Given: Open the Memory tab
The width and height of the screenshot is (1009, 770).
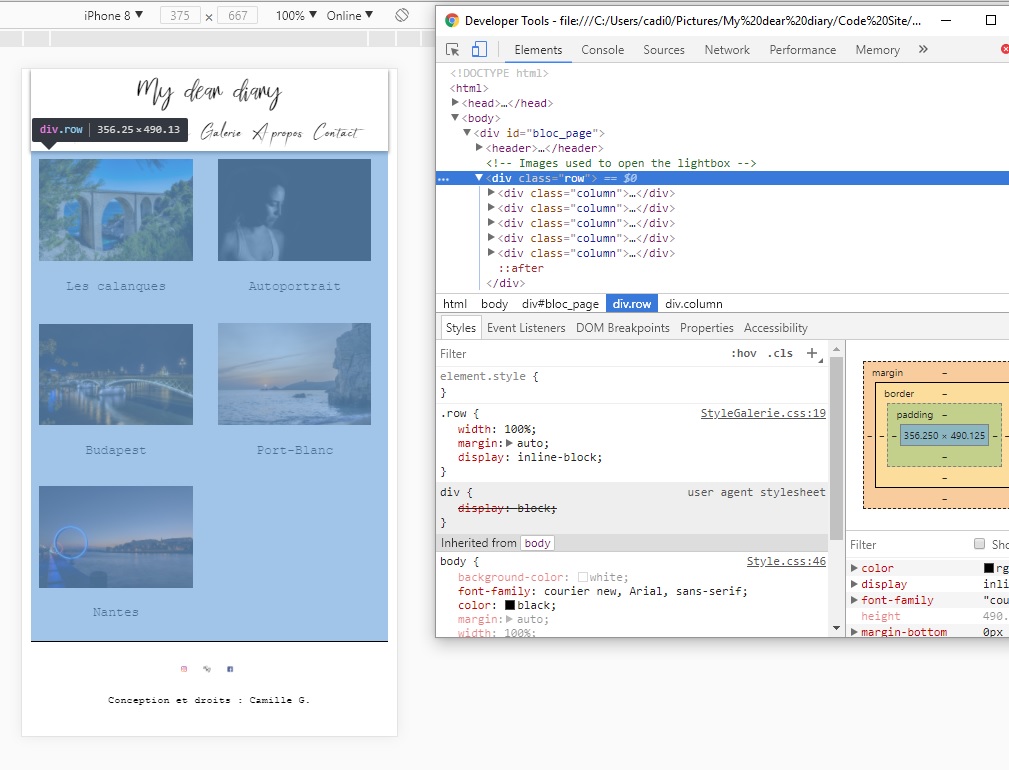Looking at the screenshot, I should (x=877, y=50).
